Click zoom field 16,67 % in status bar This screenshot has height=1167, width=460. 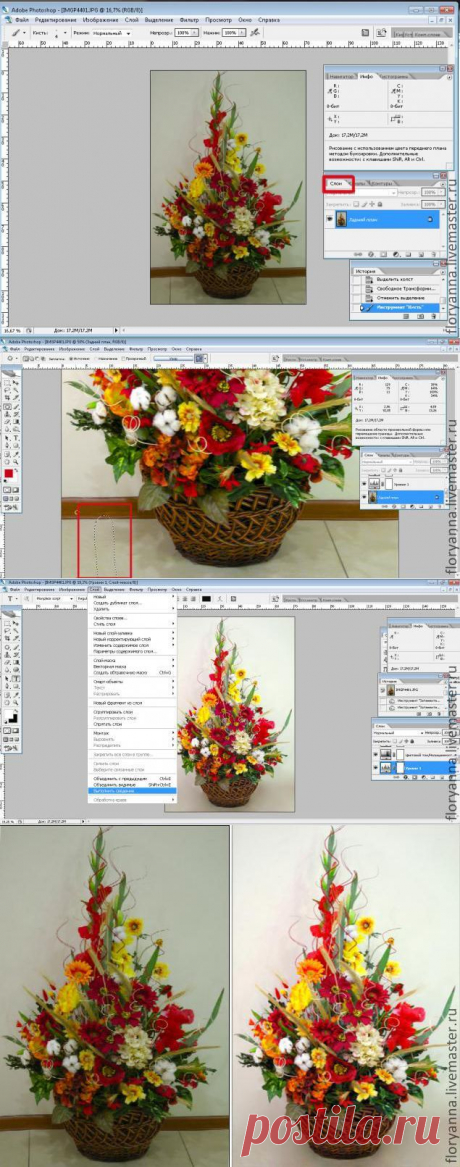tap(11, 329)
